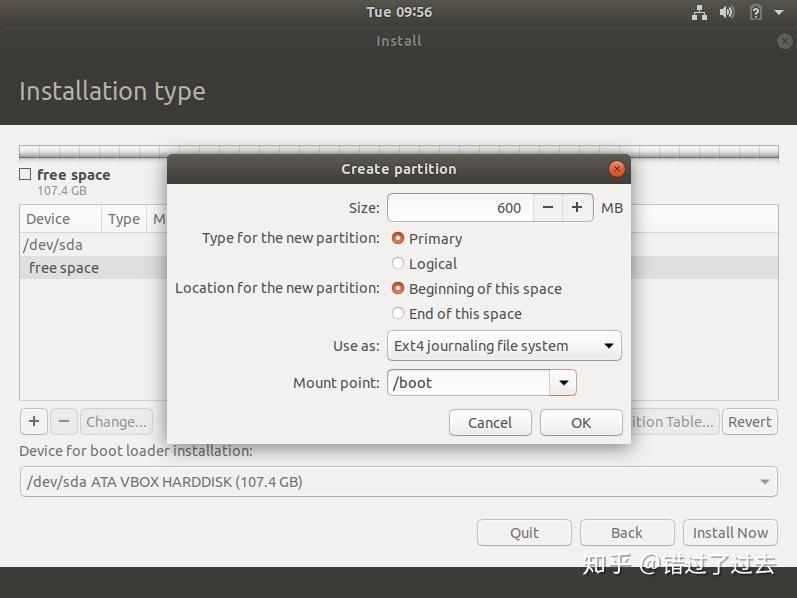Expand the system menu arrow in top bar
The height and width of the screenshot is (598, 797).
pyautogui.click(x=779, y=12)
